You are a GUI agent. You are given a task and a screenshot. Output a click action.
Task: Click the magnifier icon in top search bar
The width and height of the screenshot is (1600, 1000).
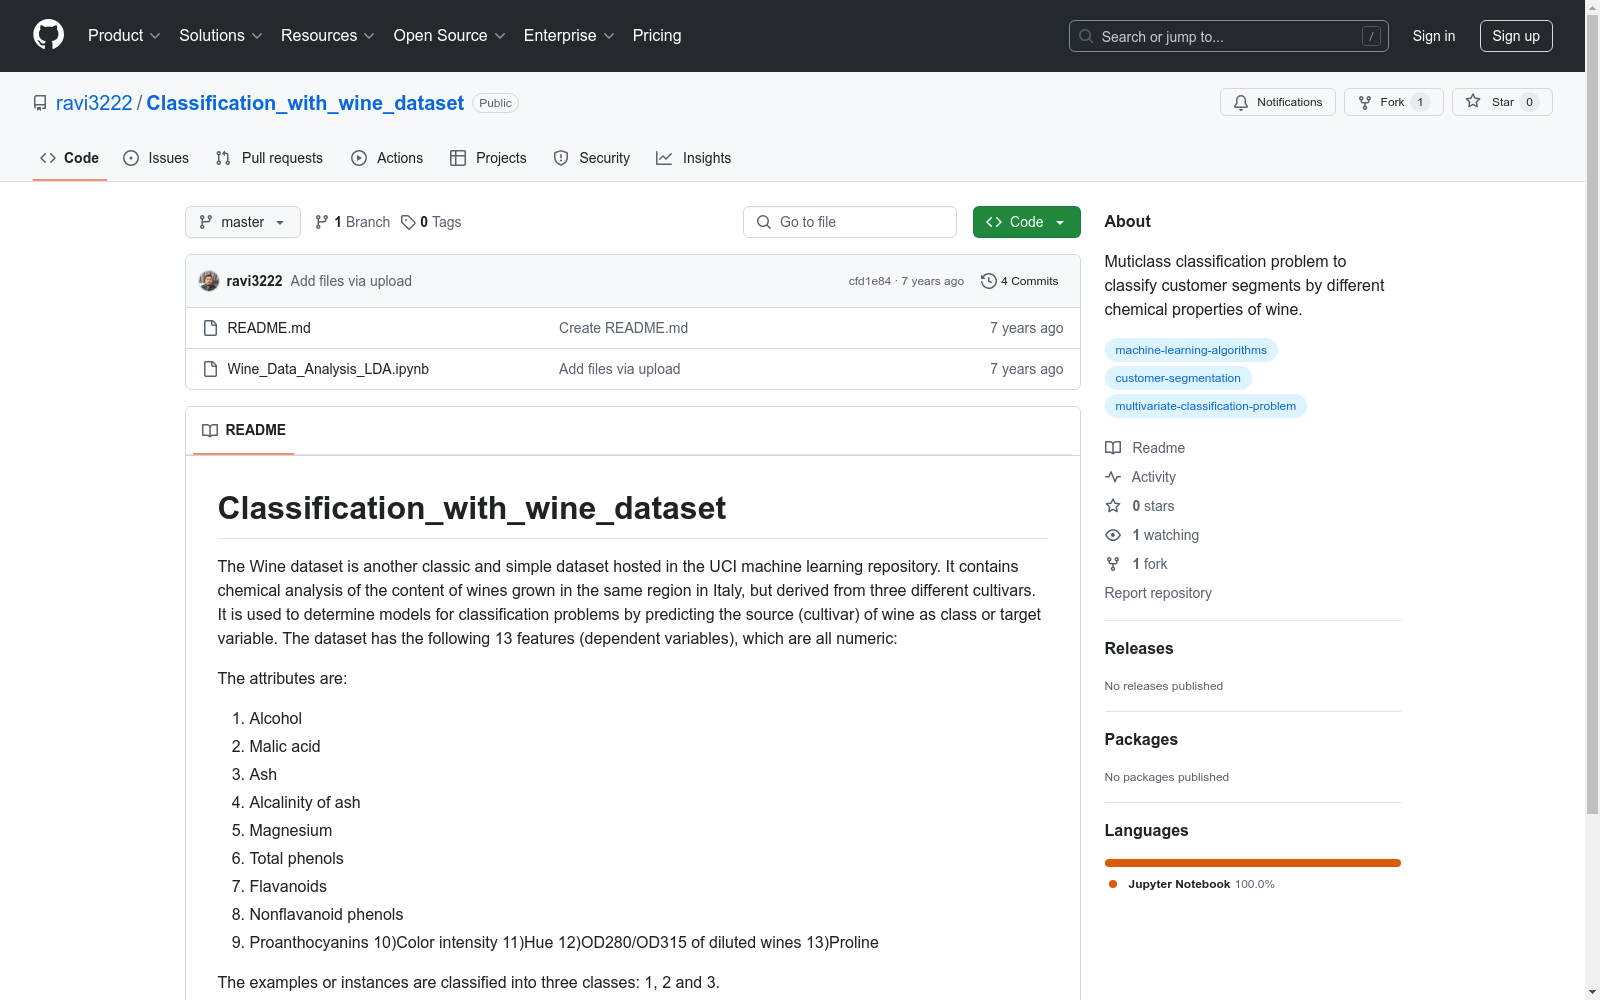click(1086, 36)
